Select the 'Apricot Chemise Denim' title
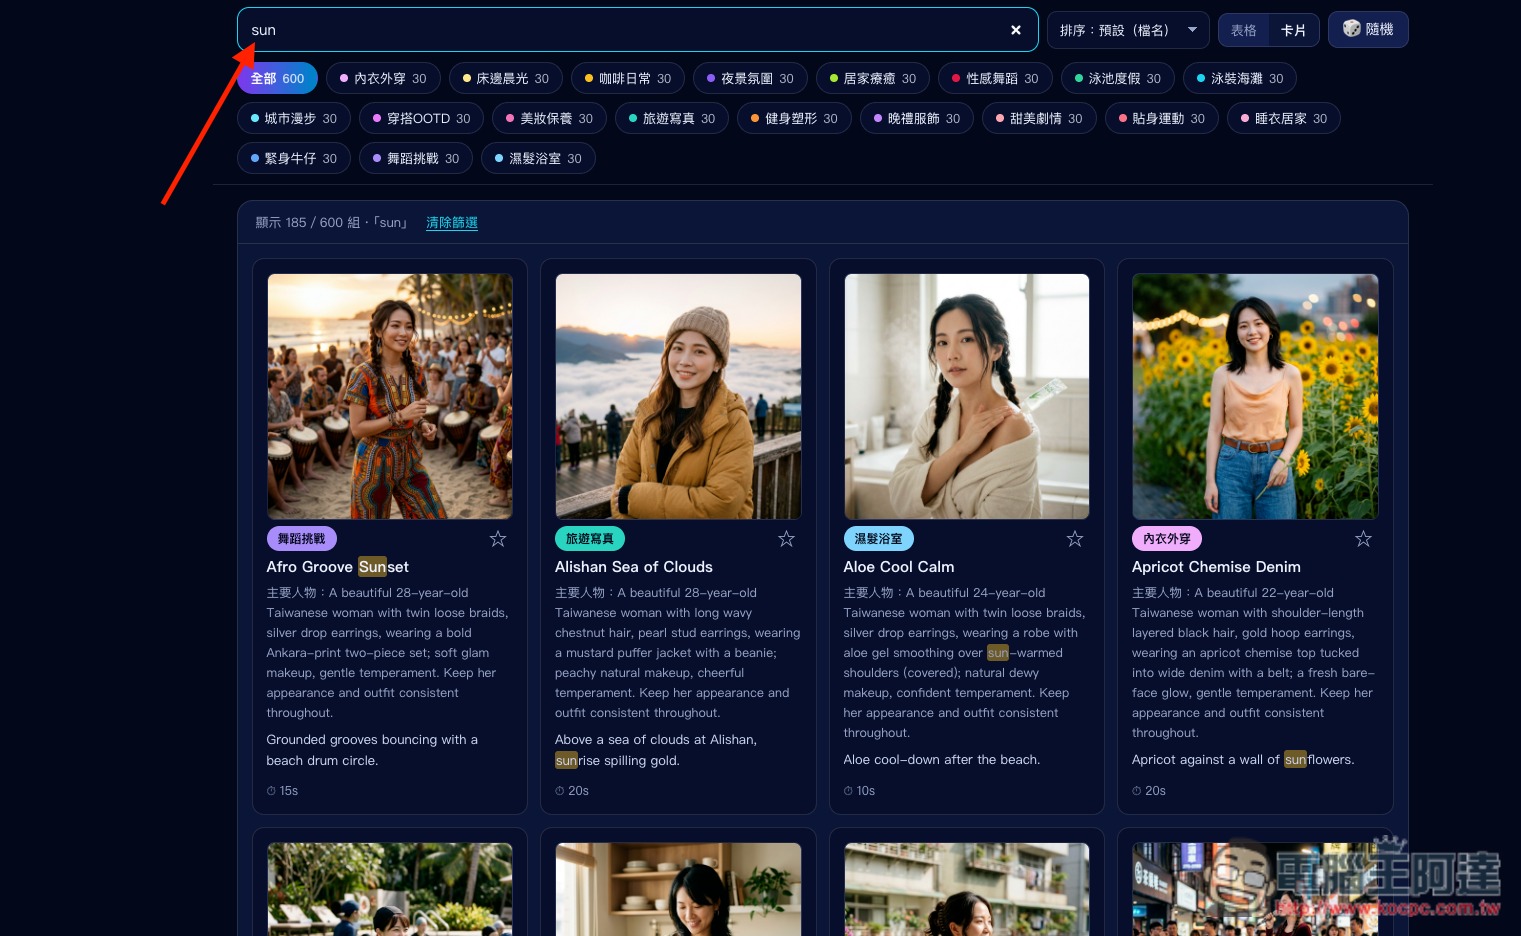1521x936 pixels. click(1216, 567)
